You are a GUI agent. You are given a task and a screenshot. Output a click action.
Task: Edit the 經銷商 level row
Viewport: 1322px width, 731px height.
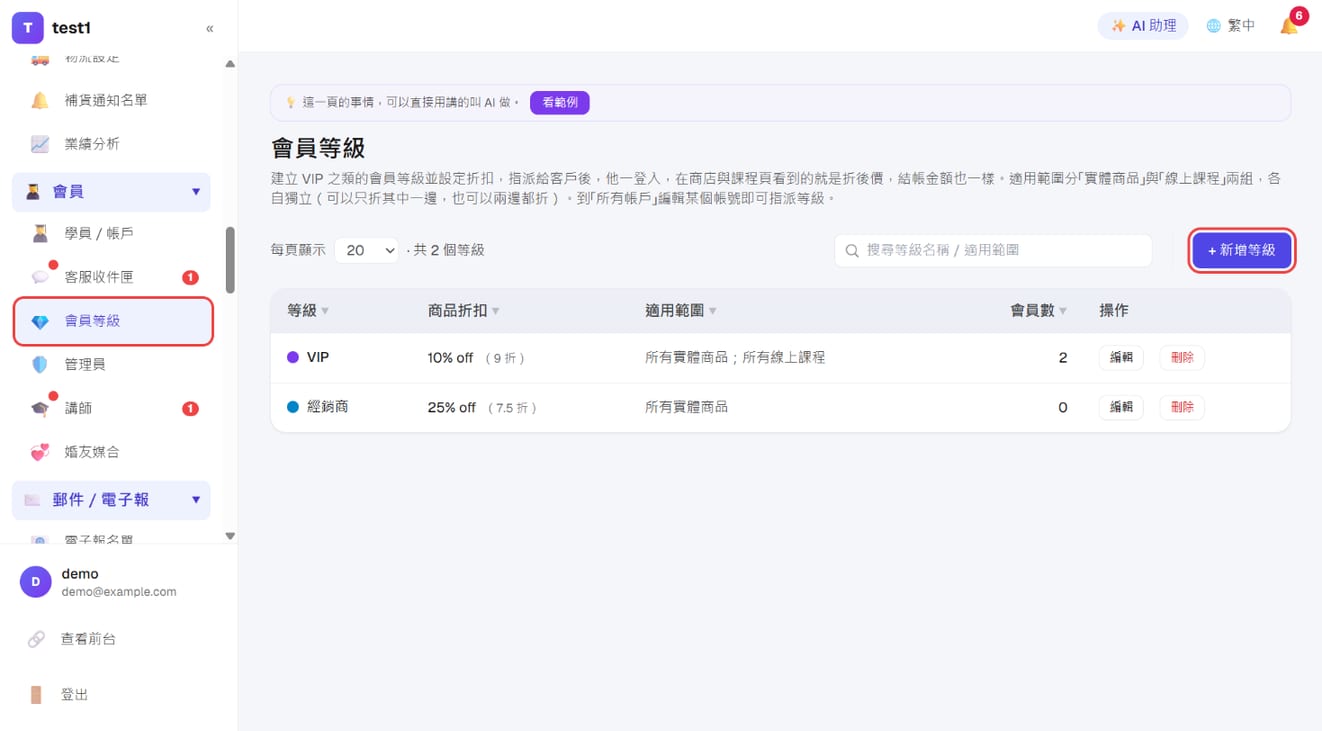[1121, 407]
